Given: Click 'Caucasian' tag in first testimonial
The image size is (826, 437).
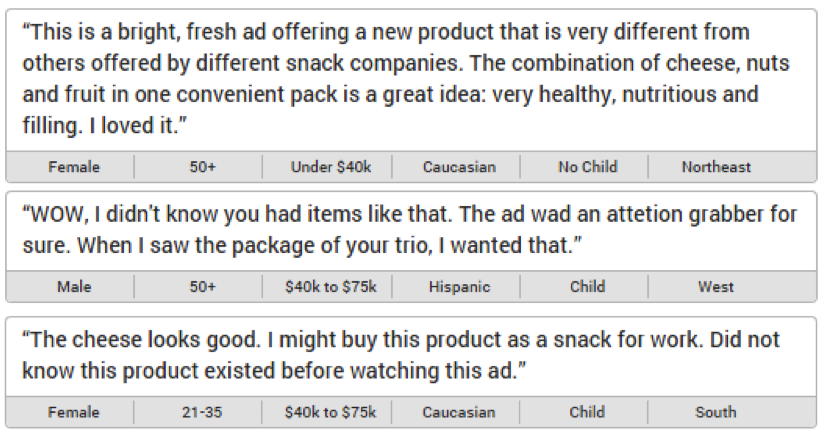Looking at the screenshot, I should click(459, 167).
